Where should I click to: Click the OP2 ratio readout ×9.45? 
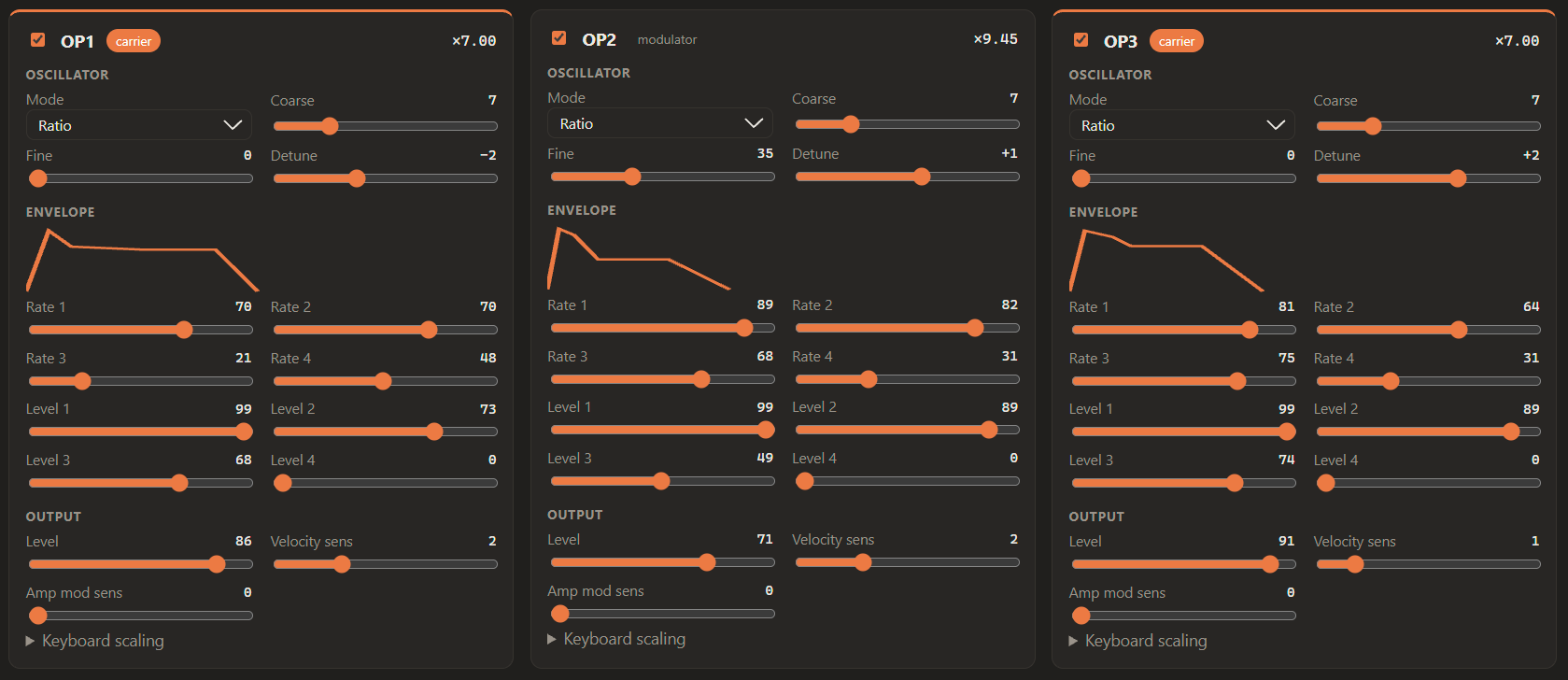coord(996,39)
